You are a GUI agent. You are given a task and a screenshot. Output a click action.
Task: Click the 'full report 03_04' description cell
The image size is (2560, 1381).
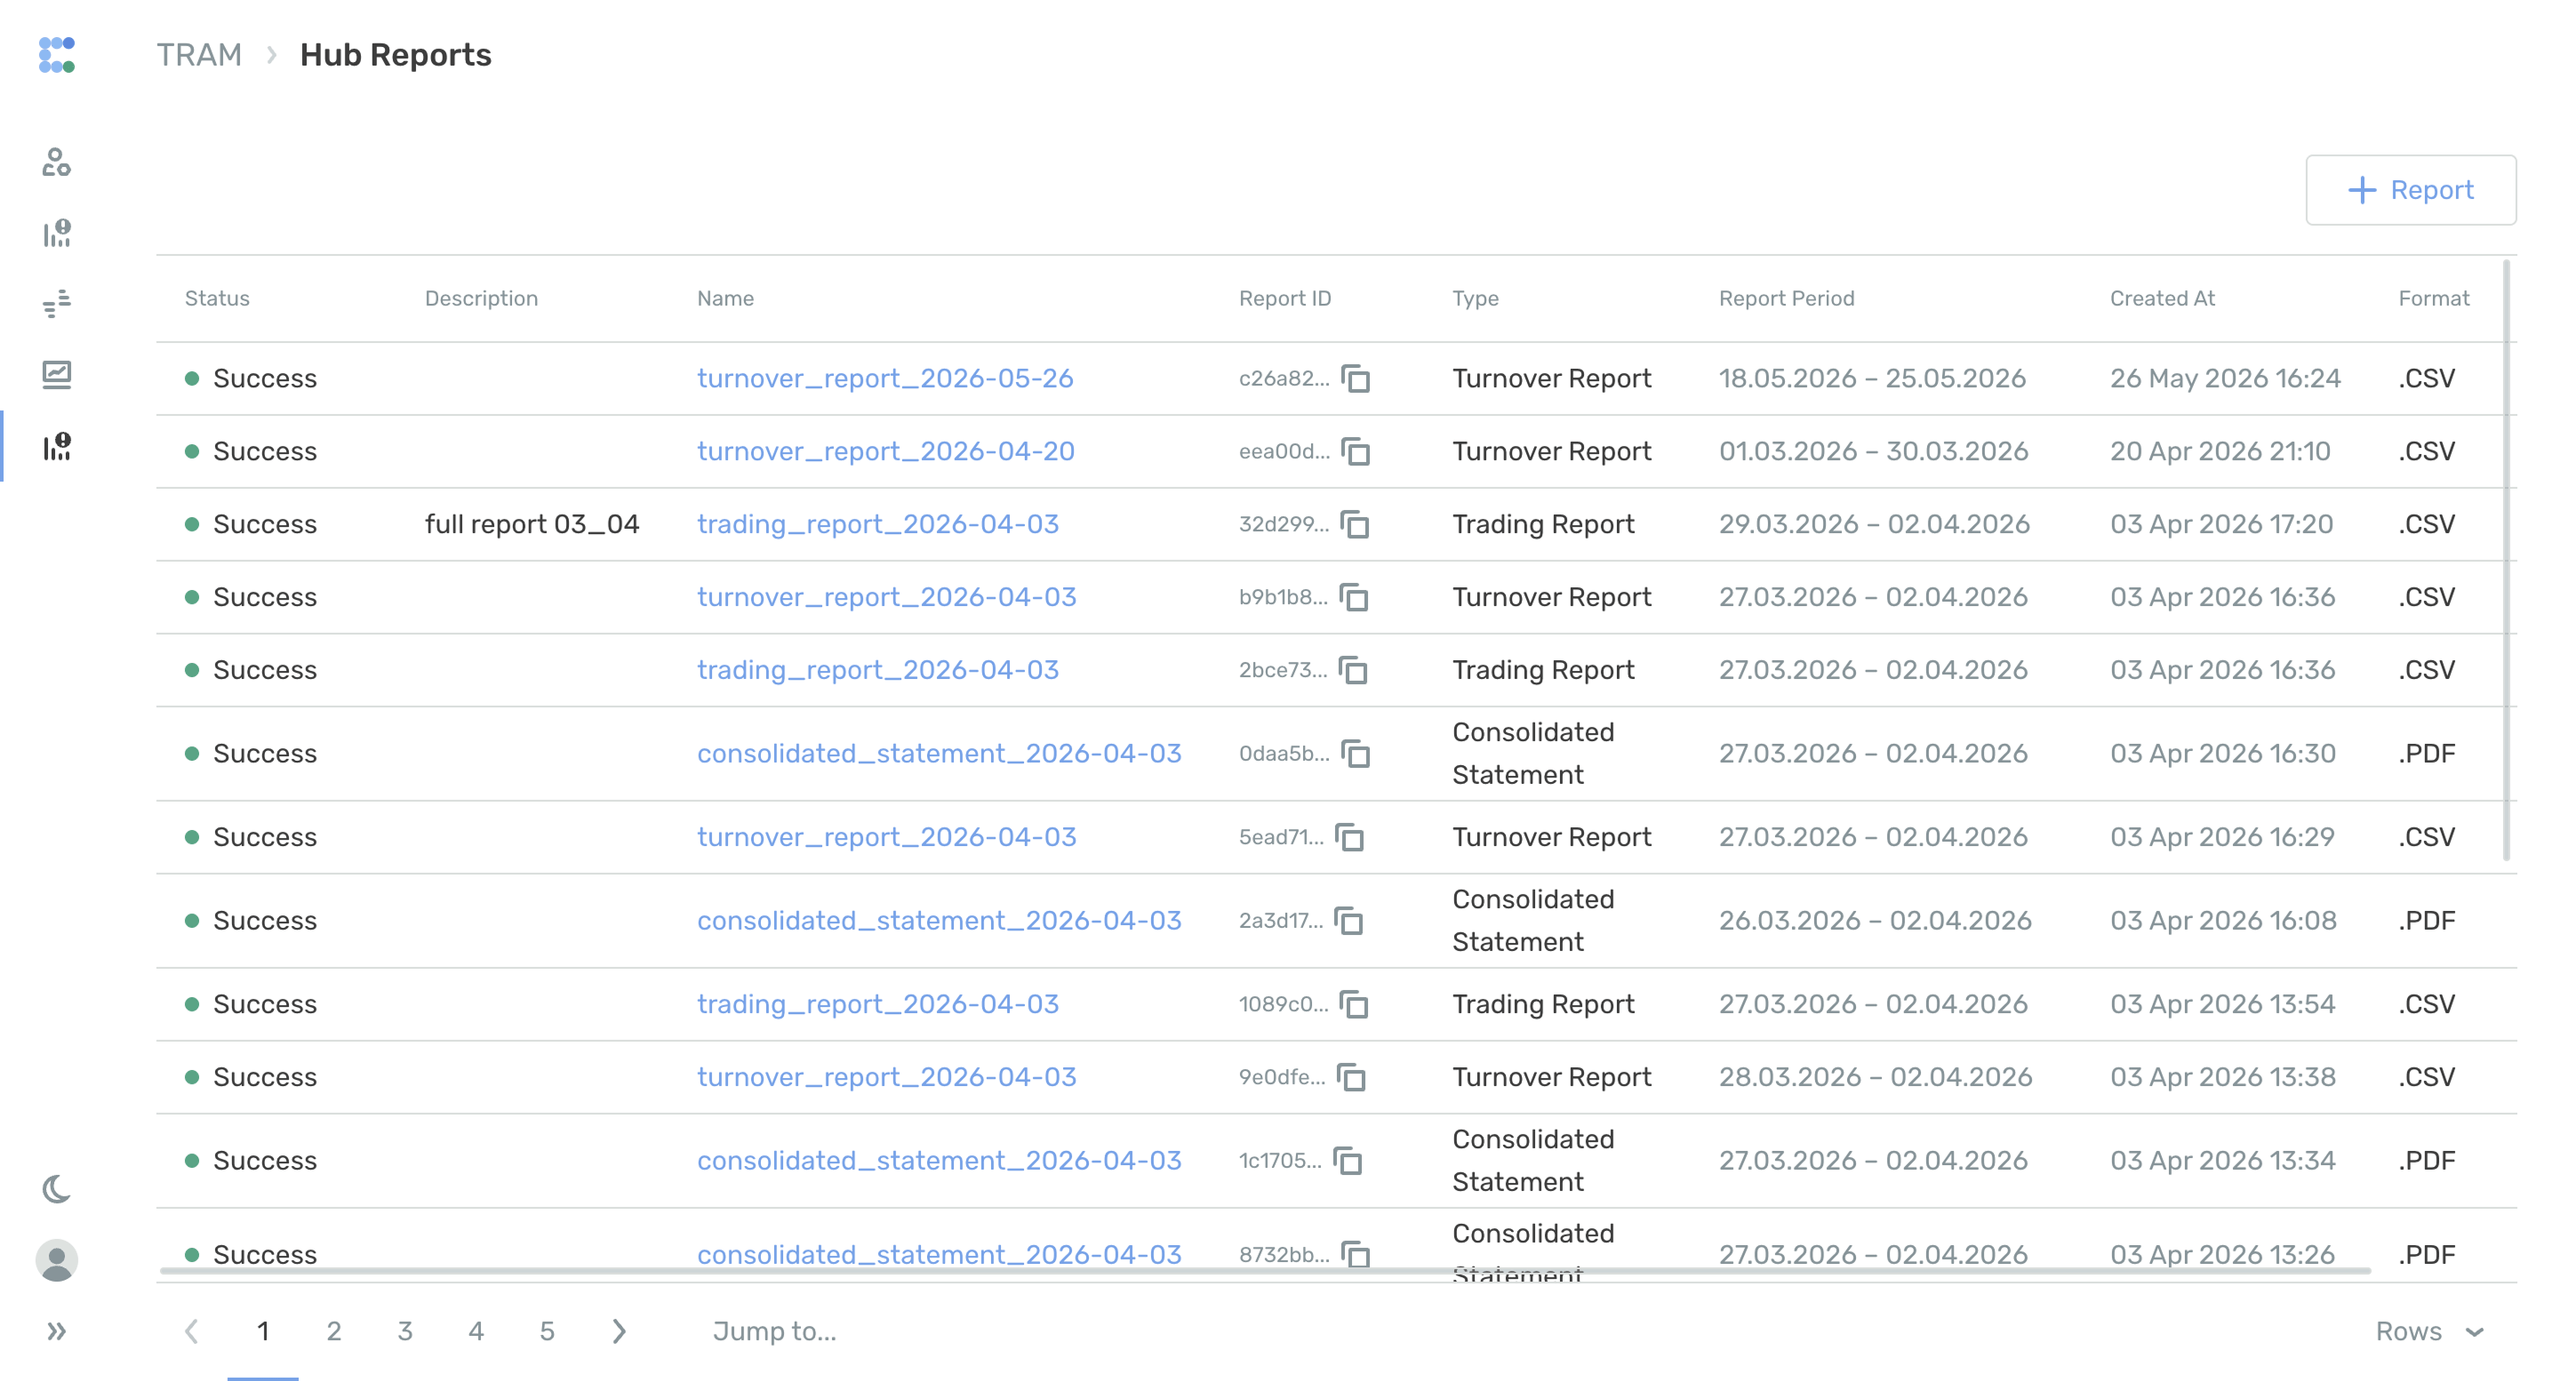click(532, 524)
